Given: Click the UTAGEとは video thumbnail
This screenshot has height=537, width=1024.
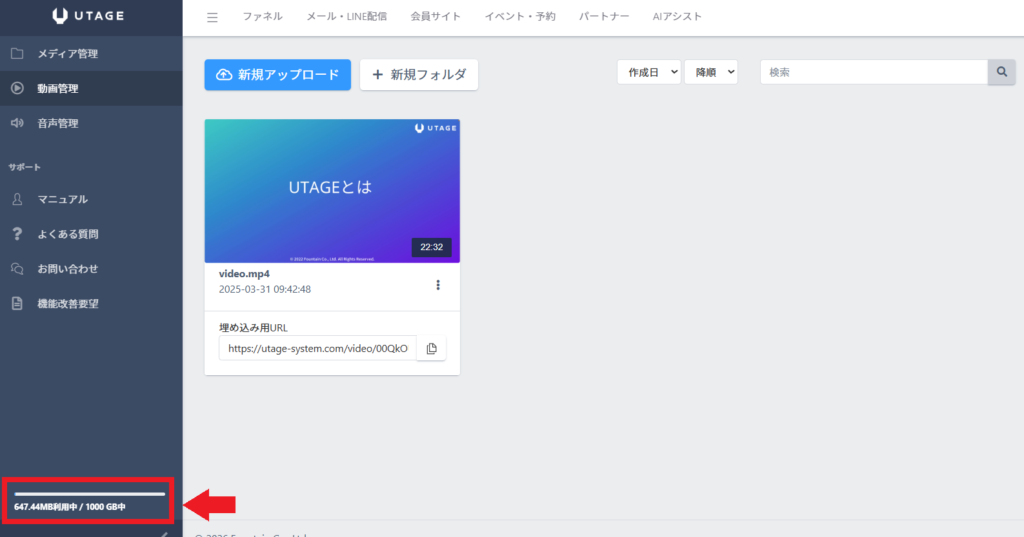Looking at the screenshot, I should 332,190.
